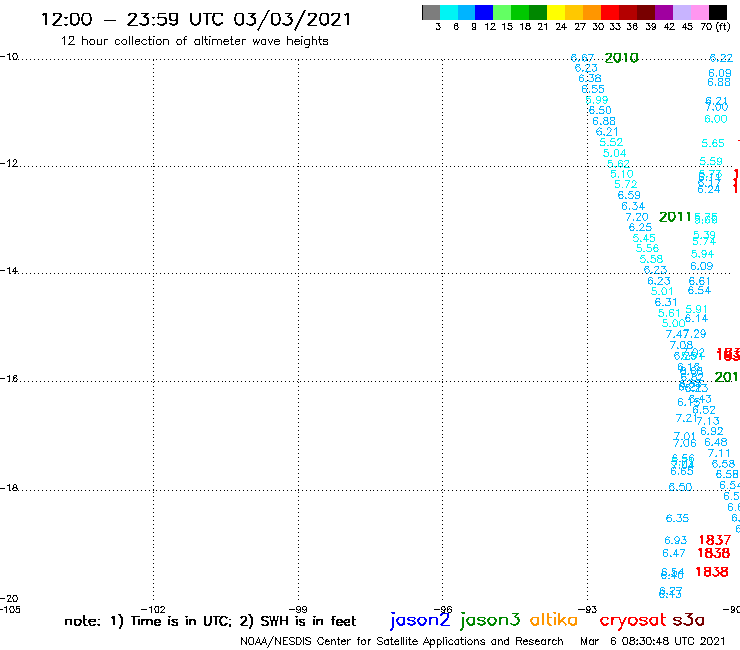This screenshot has width=740, height=650.
Task: Click the '12 hour collection of altimeter wave heights' subtitle
Action: tap(194, 41)
